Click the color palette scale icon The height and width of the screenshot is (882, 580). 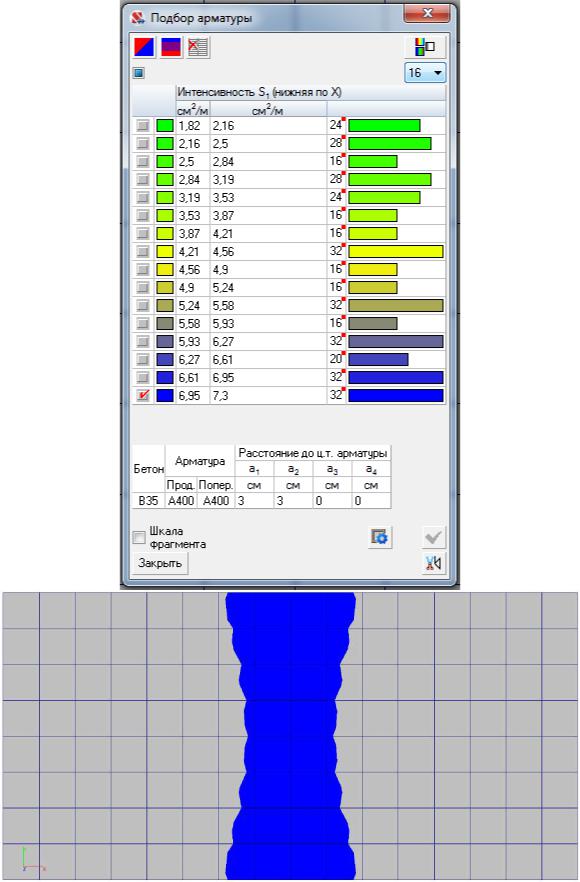pos(425,47)
